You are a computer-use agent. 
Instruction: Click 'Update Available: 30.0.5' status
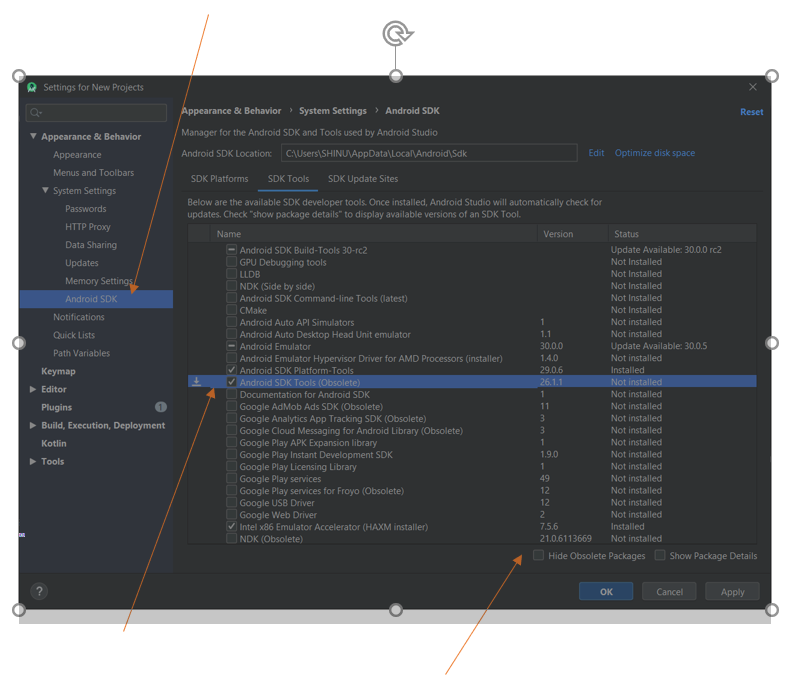point(659,346)
